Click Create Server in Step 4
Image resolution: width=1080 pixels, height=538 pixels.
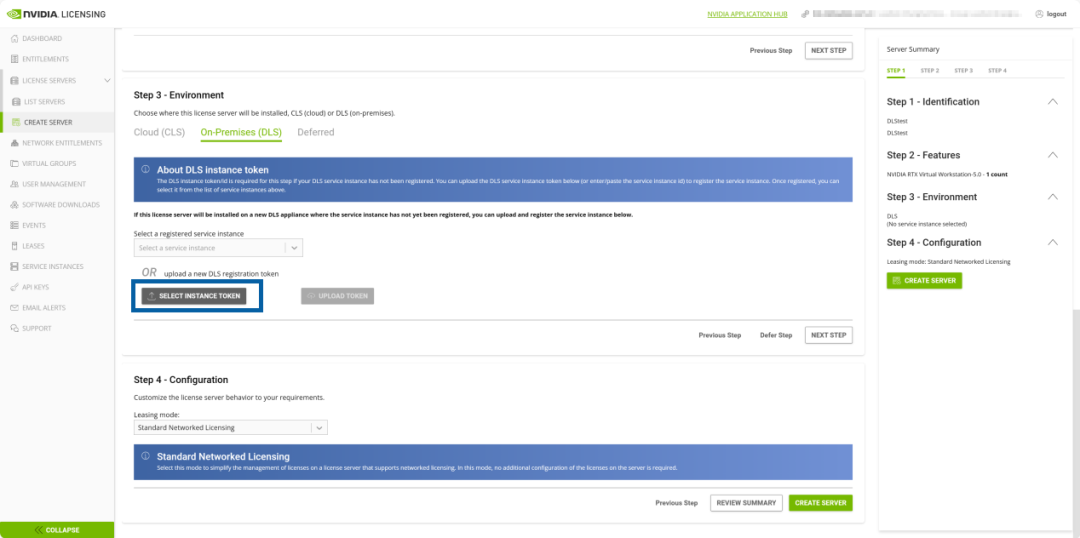click(x=820, y=503)
